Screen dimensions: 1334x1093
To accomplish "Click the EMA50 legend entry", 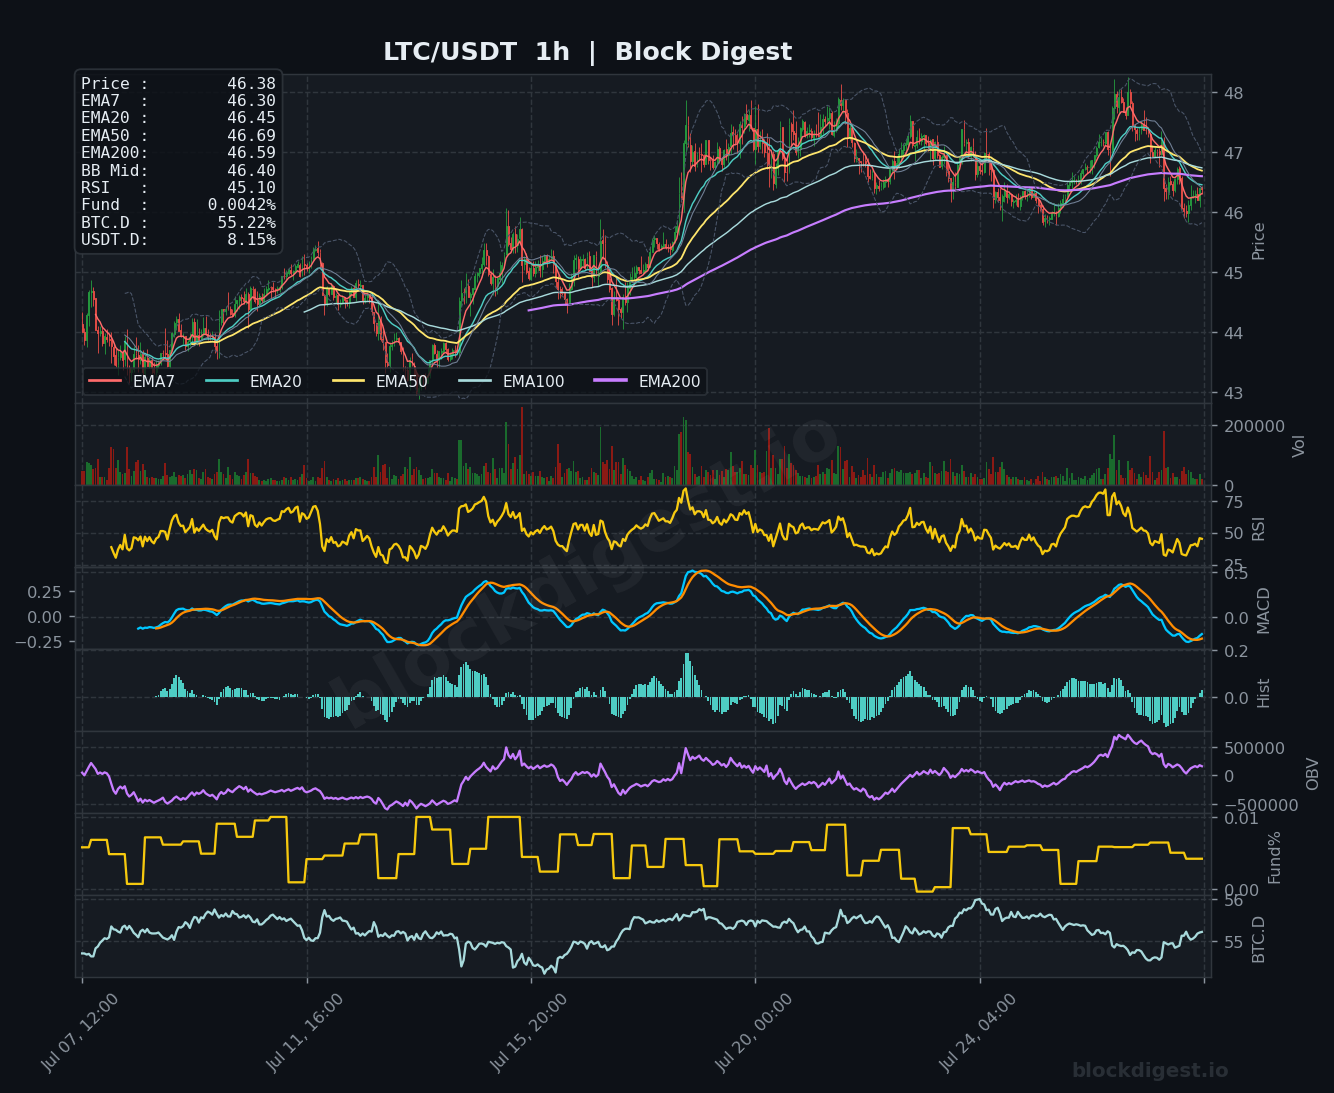I will pos(379,381).
